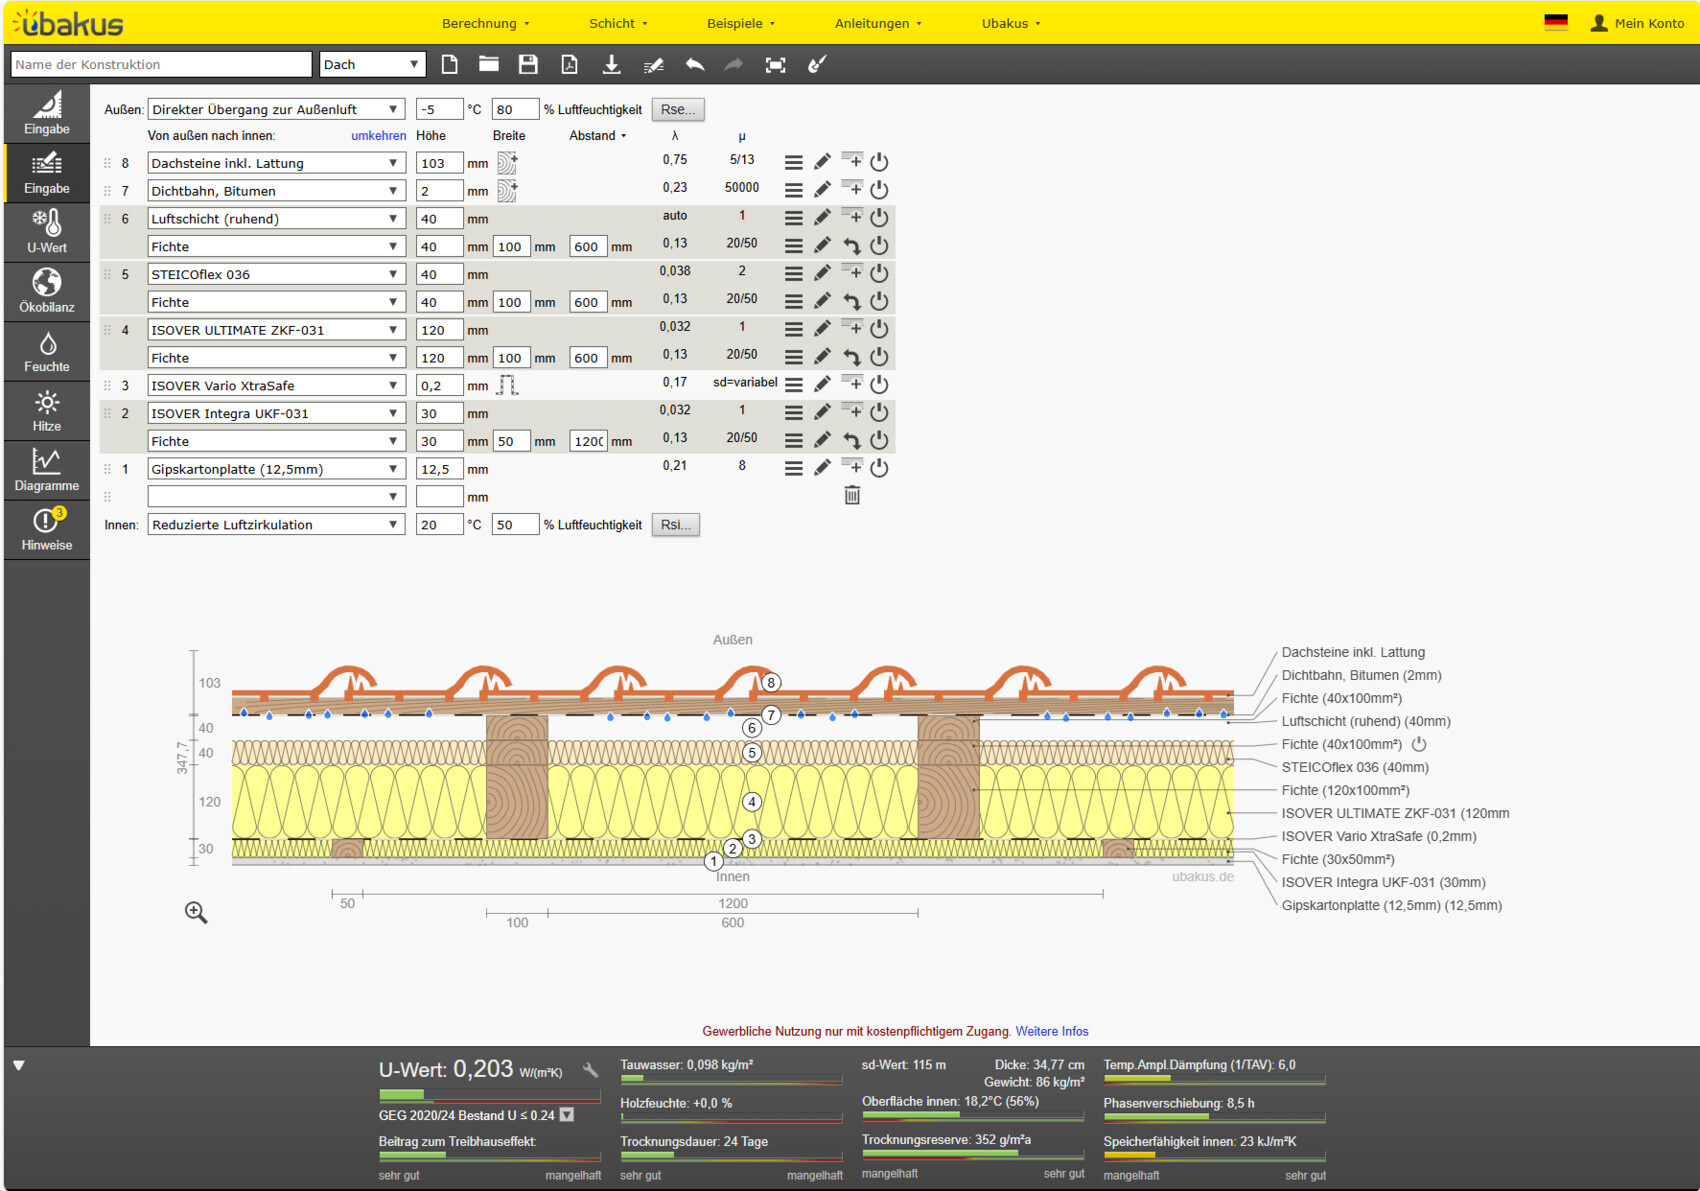
Task: Switch to the active Eingabe layer tab
Action: point(47,173)
